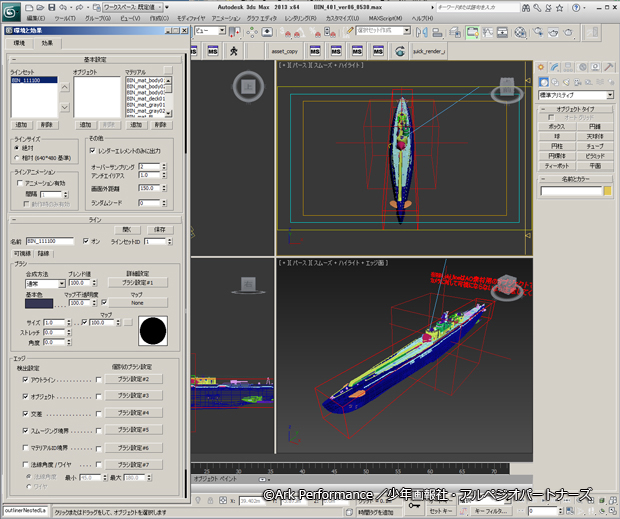Screen dimensions: 620x519
Task: Enable the 法線角度 / ワイヤ checkbox
Action: tap(26, 464)
